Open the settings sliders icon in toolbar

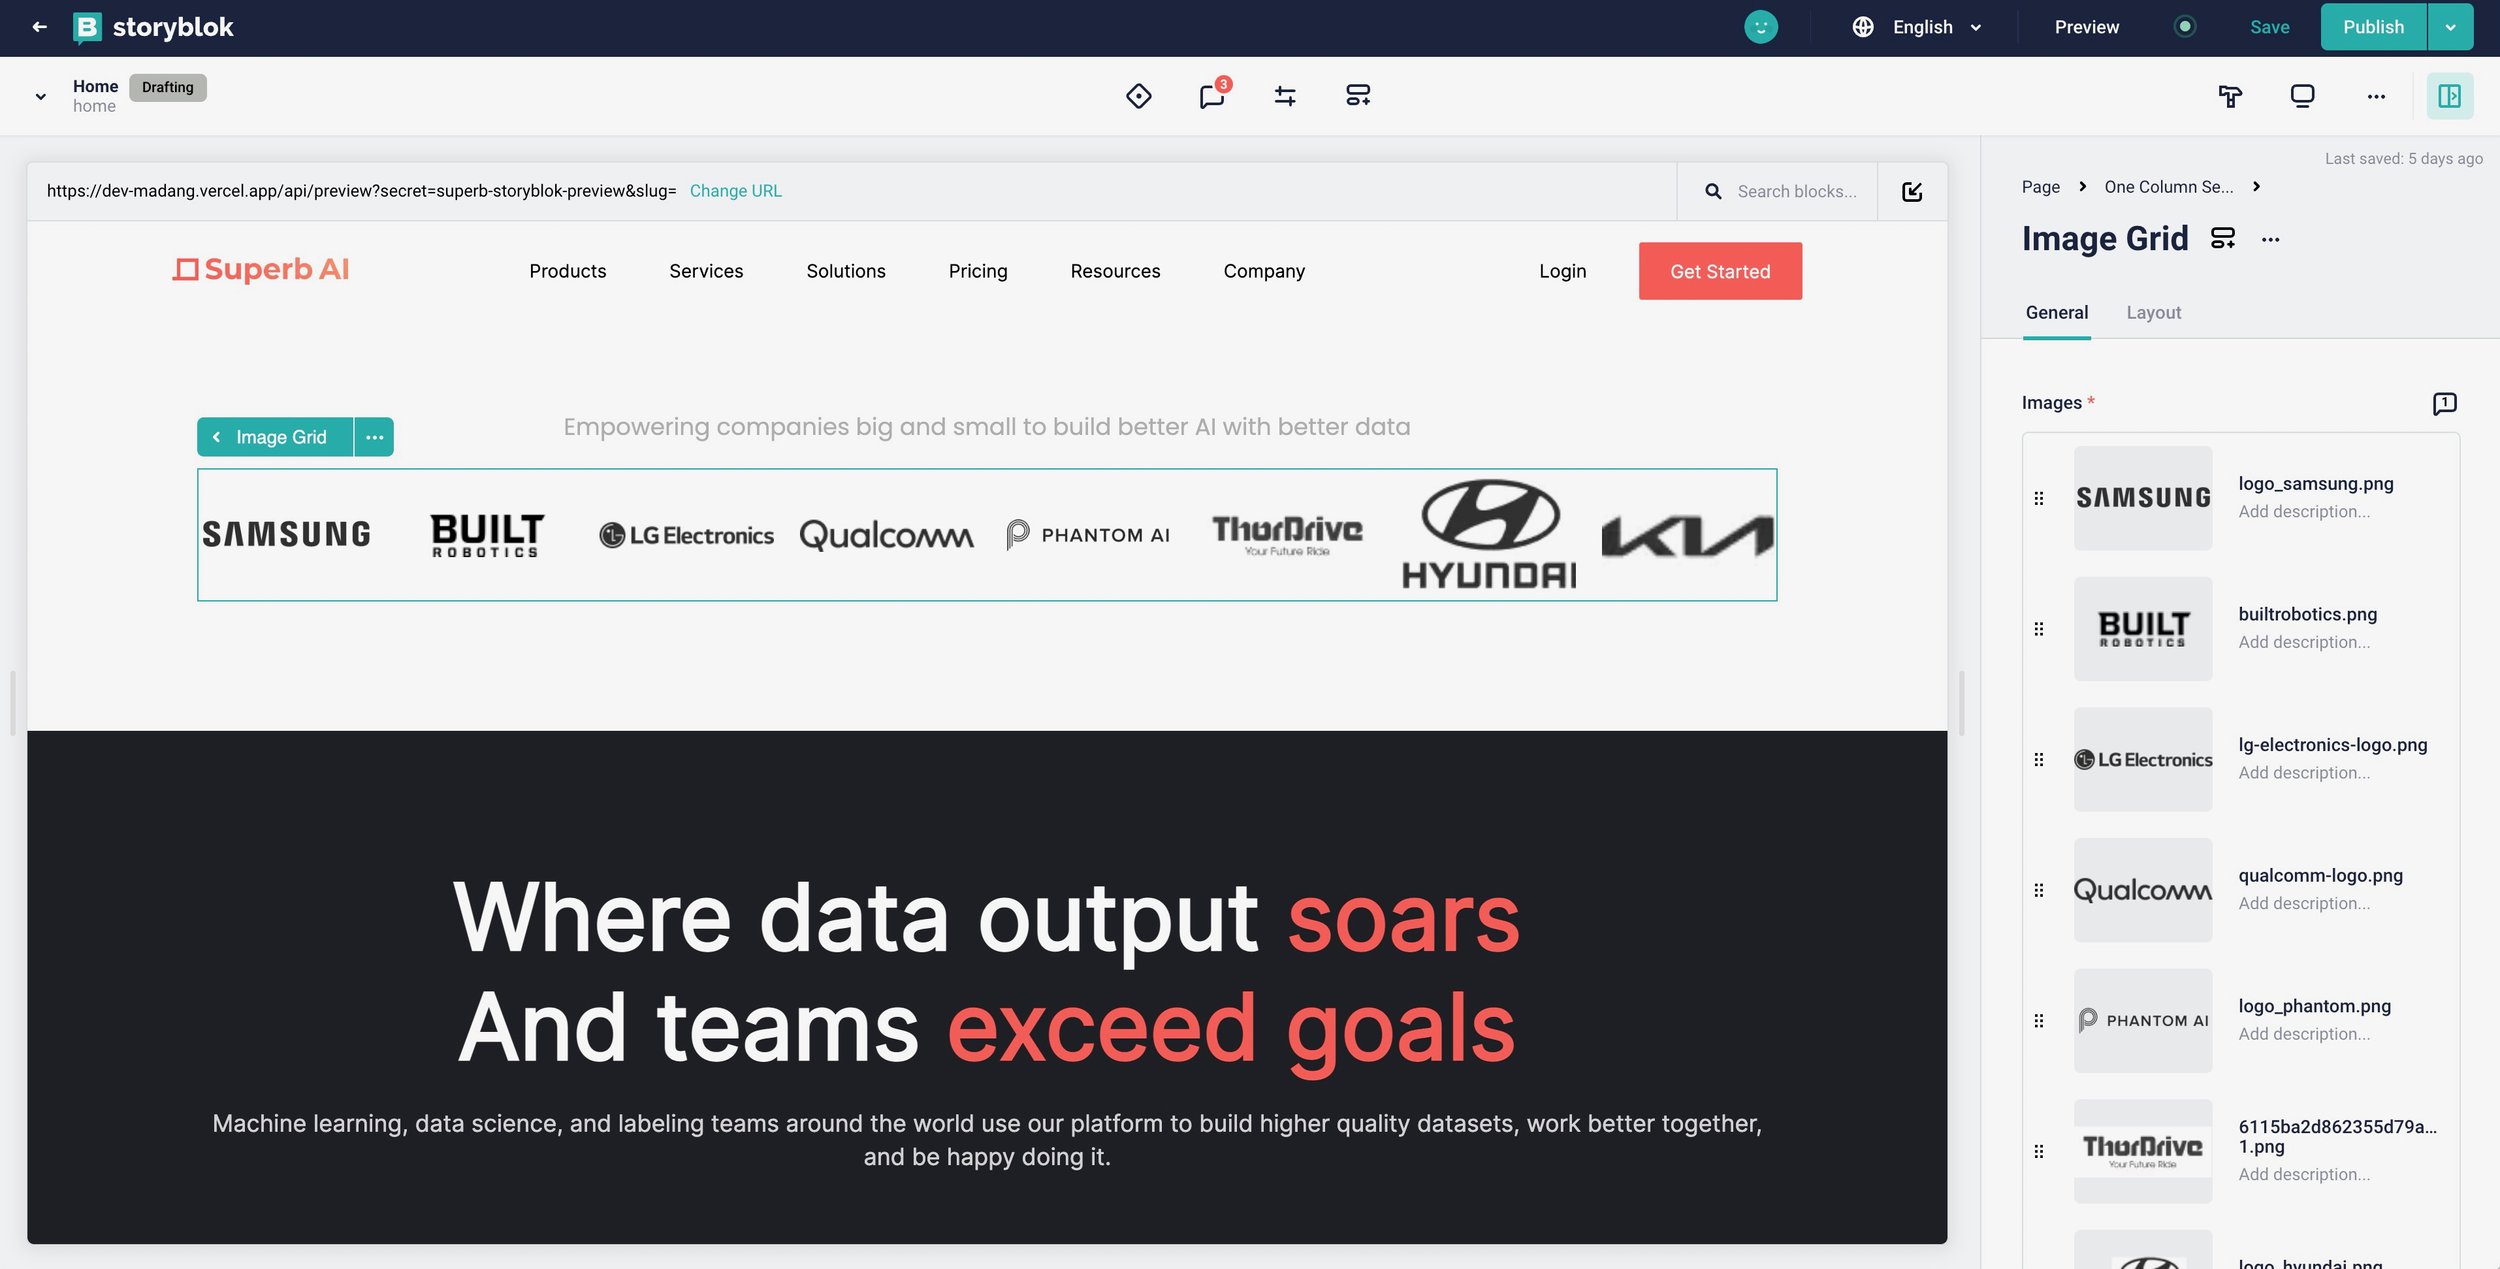coord(1285,96)
